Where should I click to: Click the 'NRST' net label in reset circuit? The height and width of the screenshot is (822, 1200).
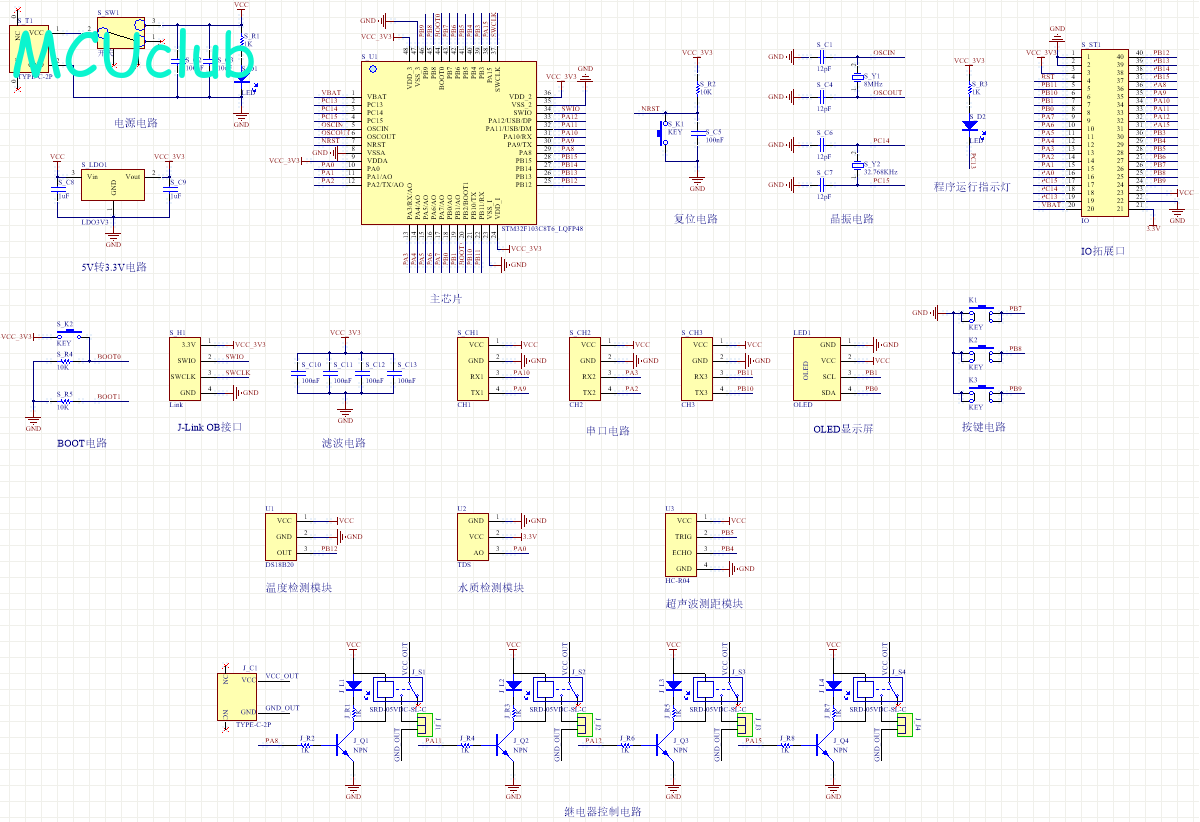[x=650, y=108]
